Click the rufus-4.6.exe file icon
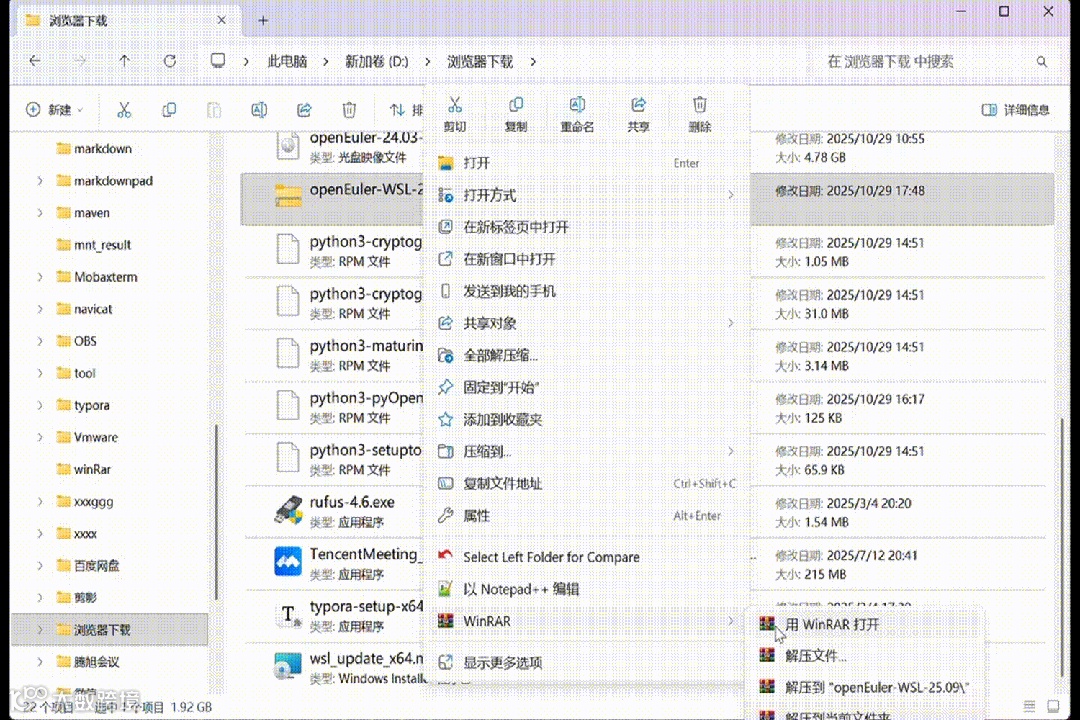The height and width of the screenshot is (720, 1080). pyautogui.click(x=288, y=511)
